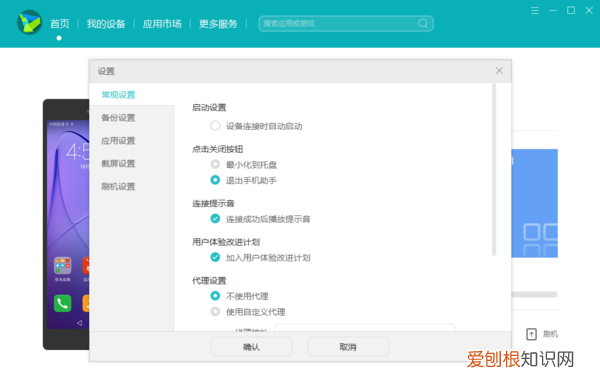Screen dimensions: 600x378
Task: Select 不使用代理 radio button
Action: pyautogui.click(x=215, y=296)
